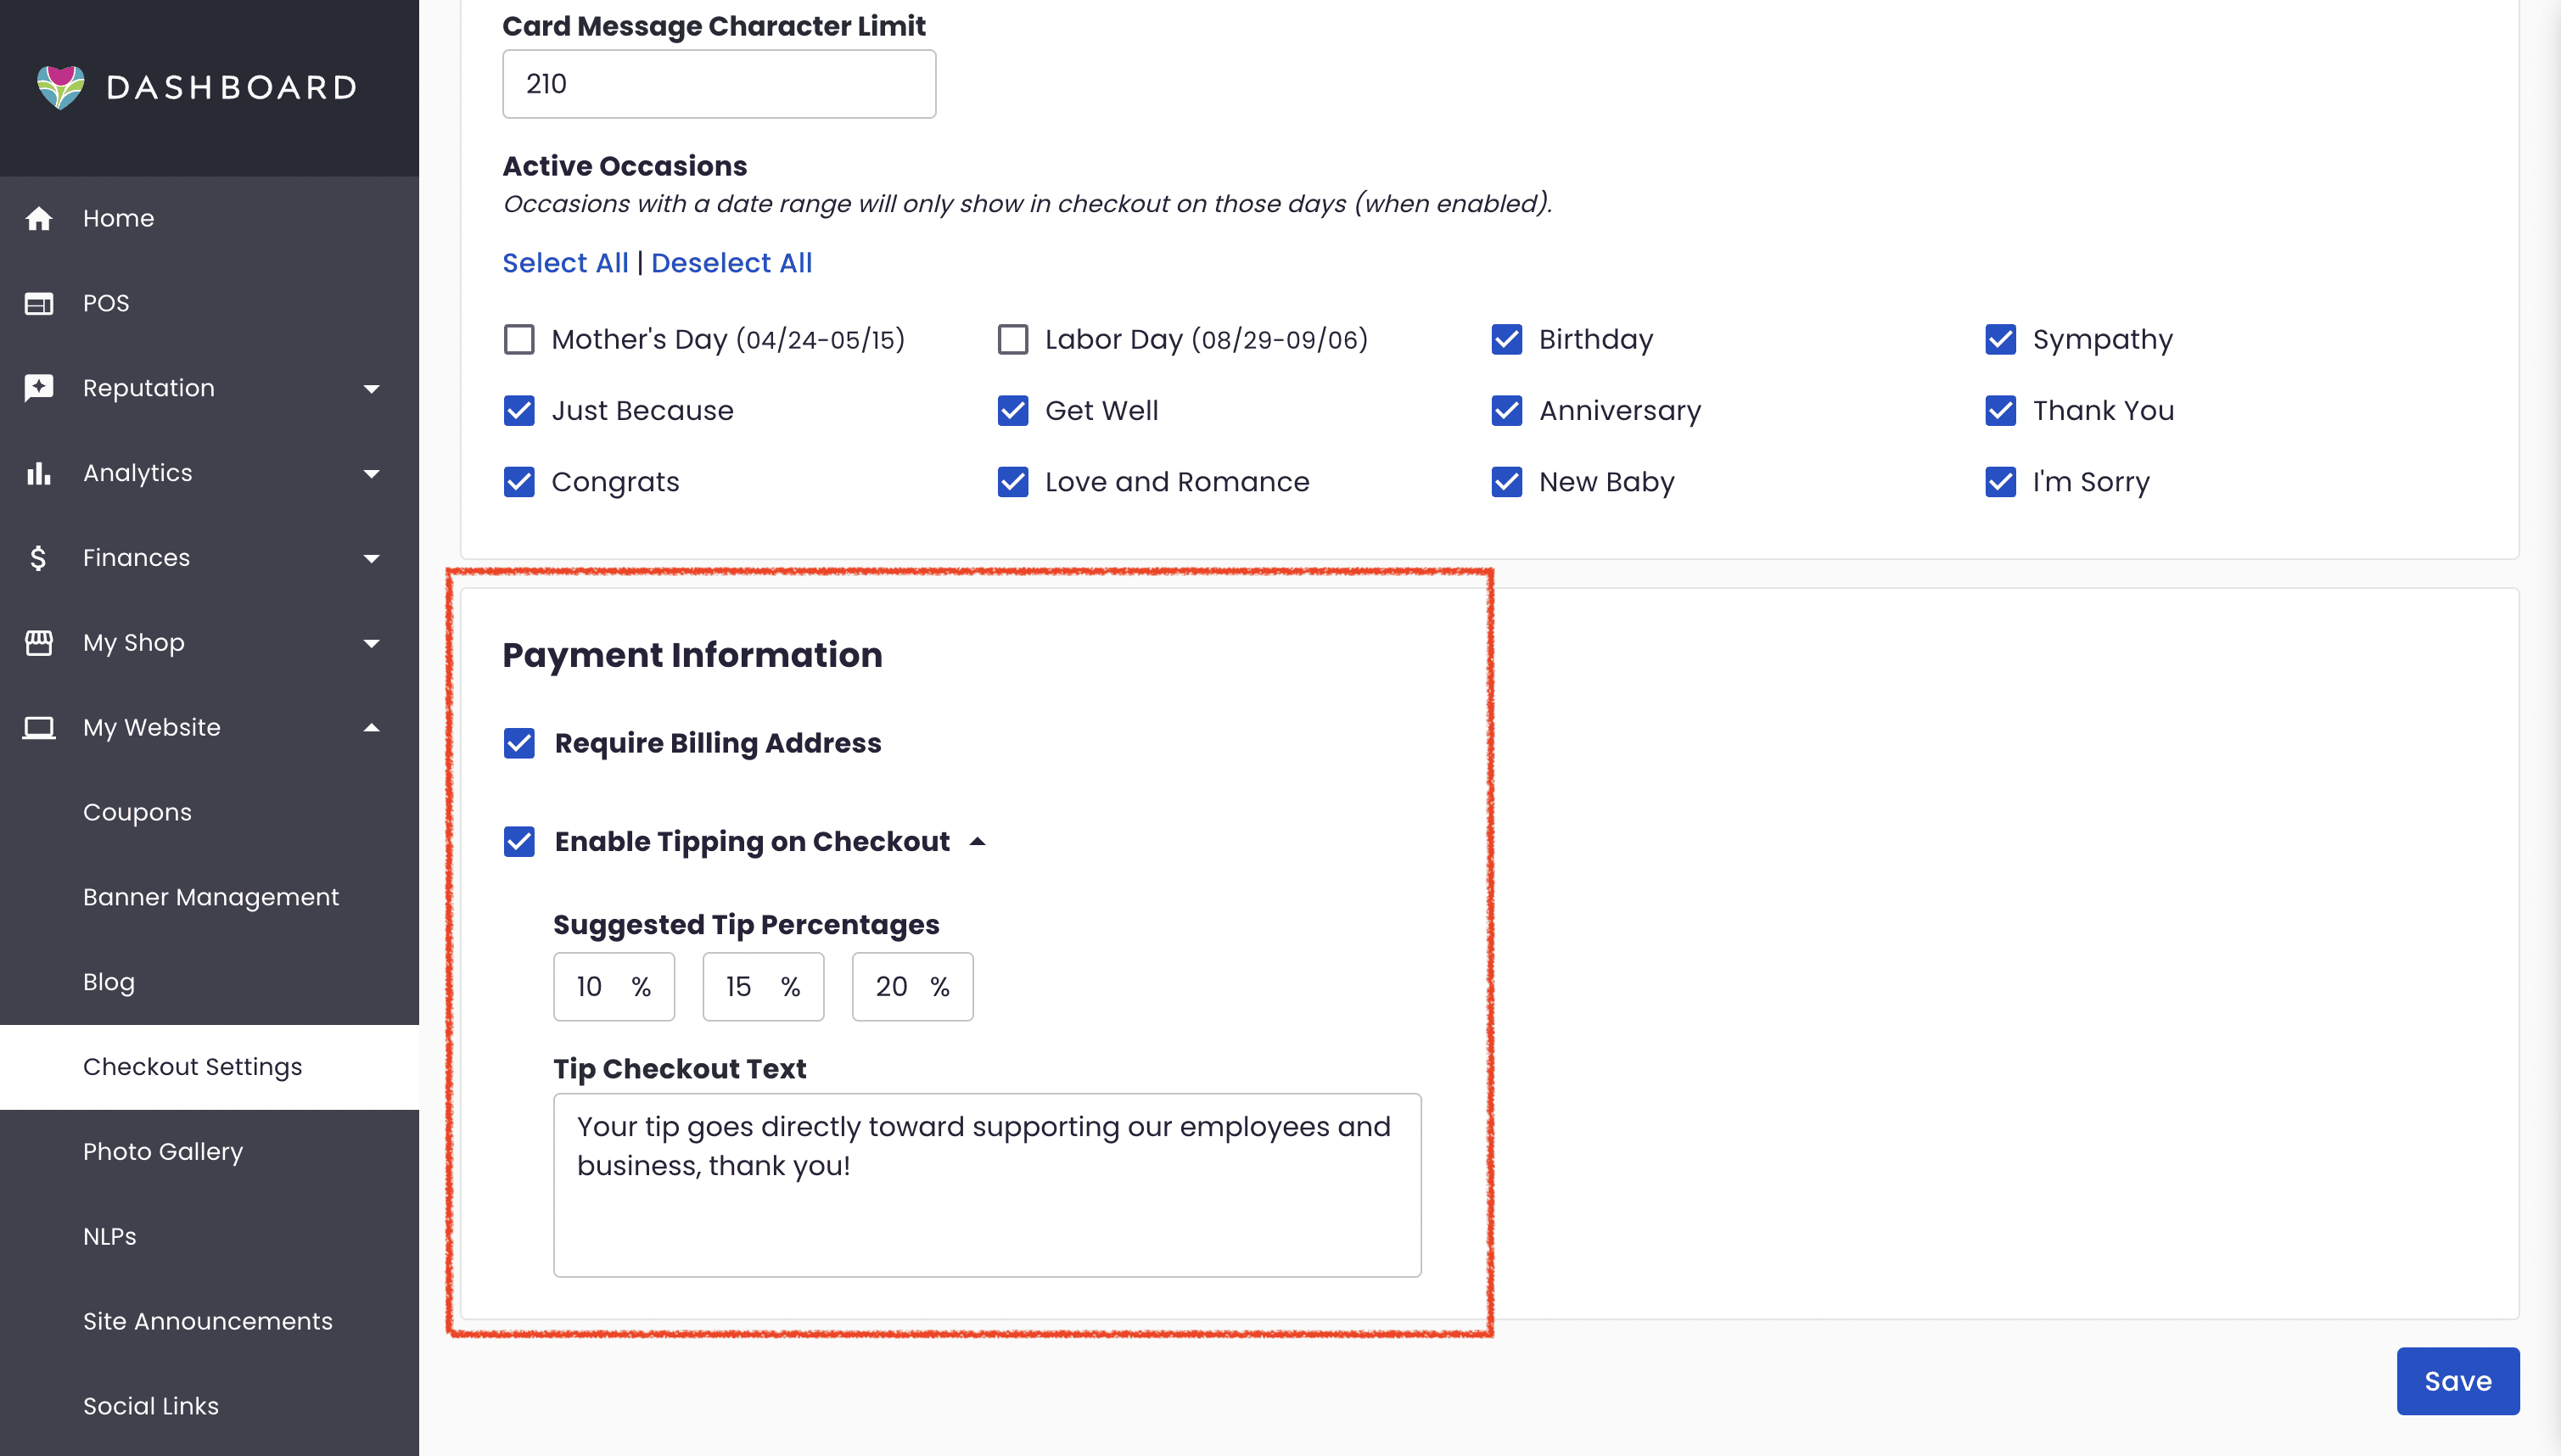
Task: Collapse the My Website submenu arrow
Action: click(x=371, y=727)
